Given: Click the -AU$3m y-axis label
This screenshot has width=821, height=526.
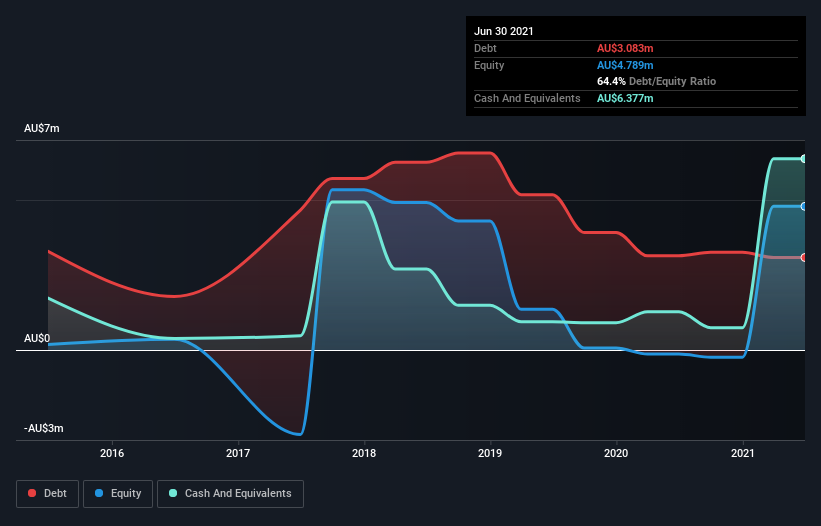Looking at the screenshot, I should (44, 429).
